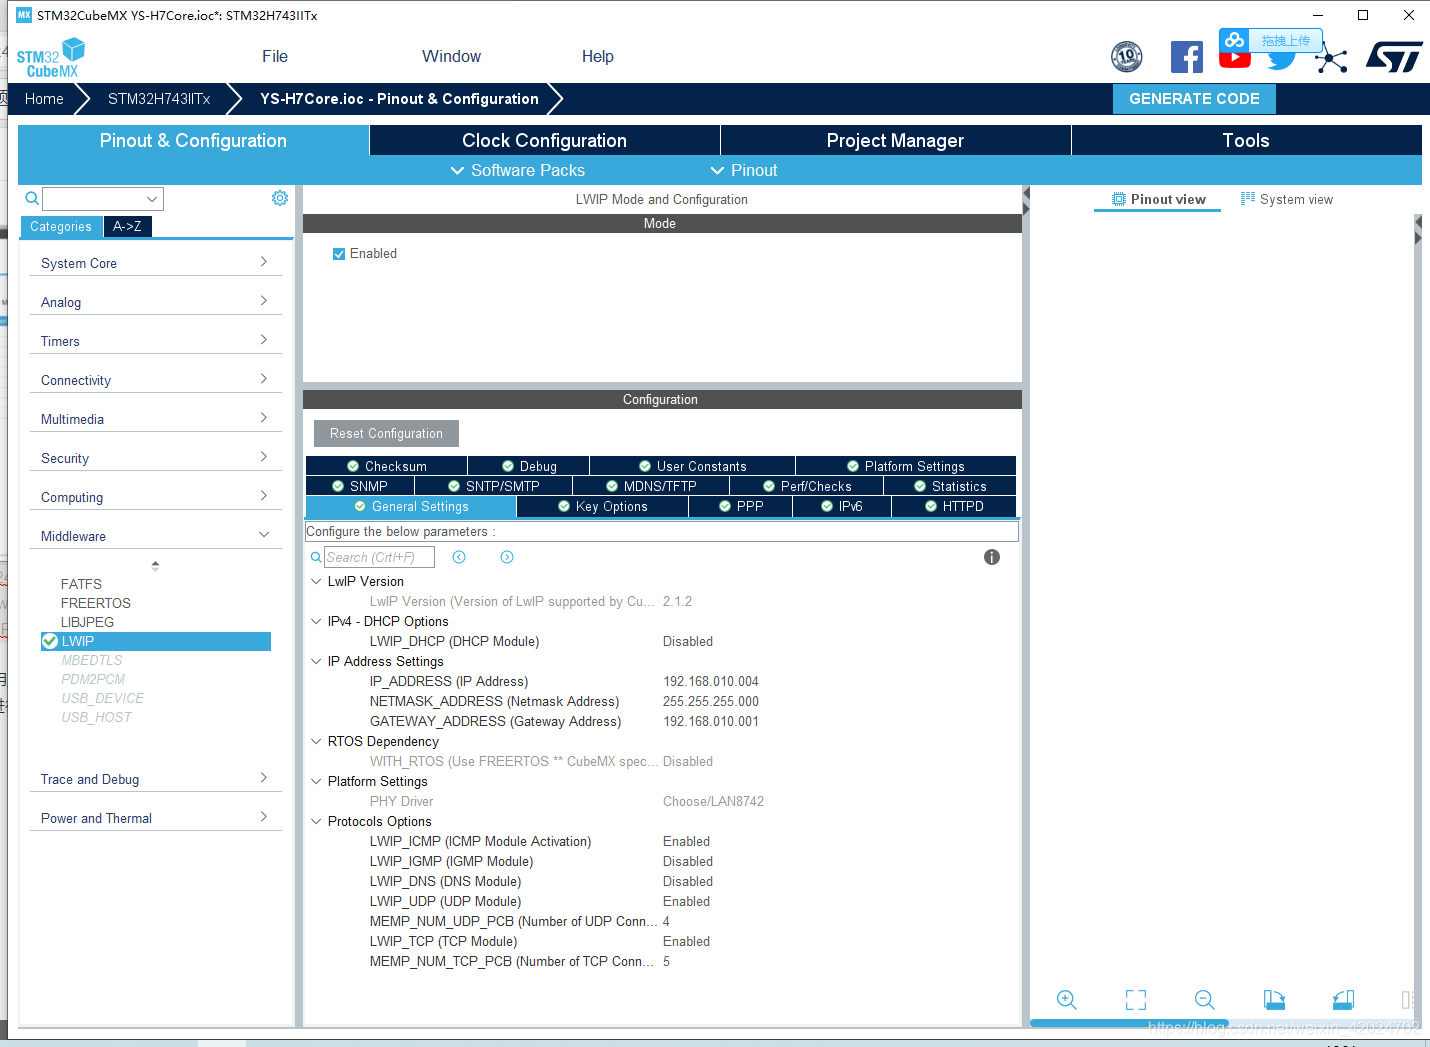
Task: Switch to Tools tab
Action: point(1246,140)
